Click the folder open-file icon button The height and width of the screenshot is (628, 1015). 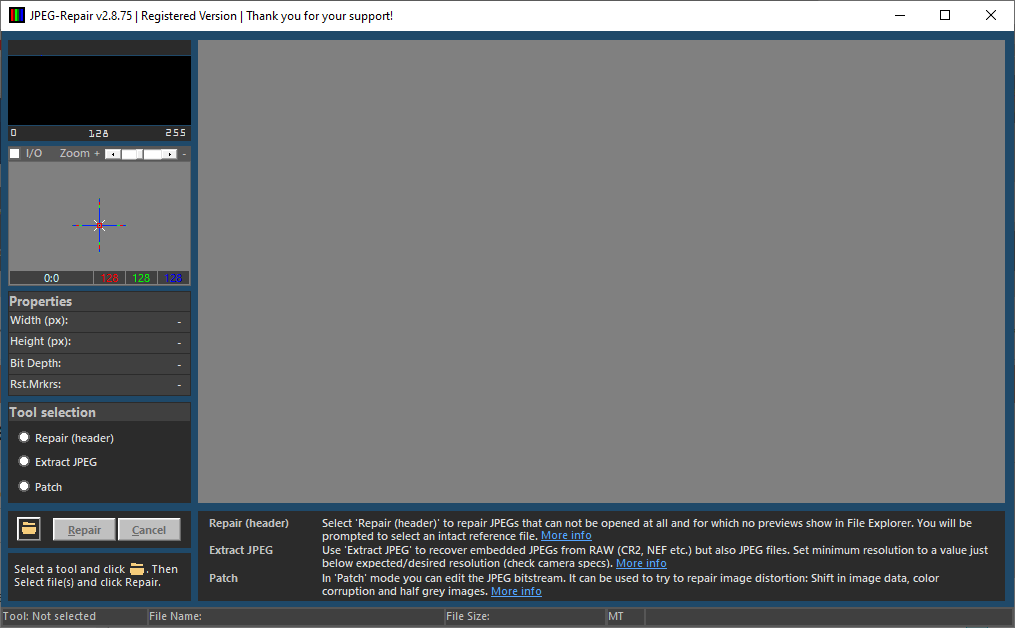point(28,529)
